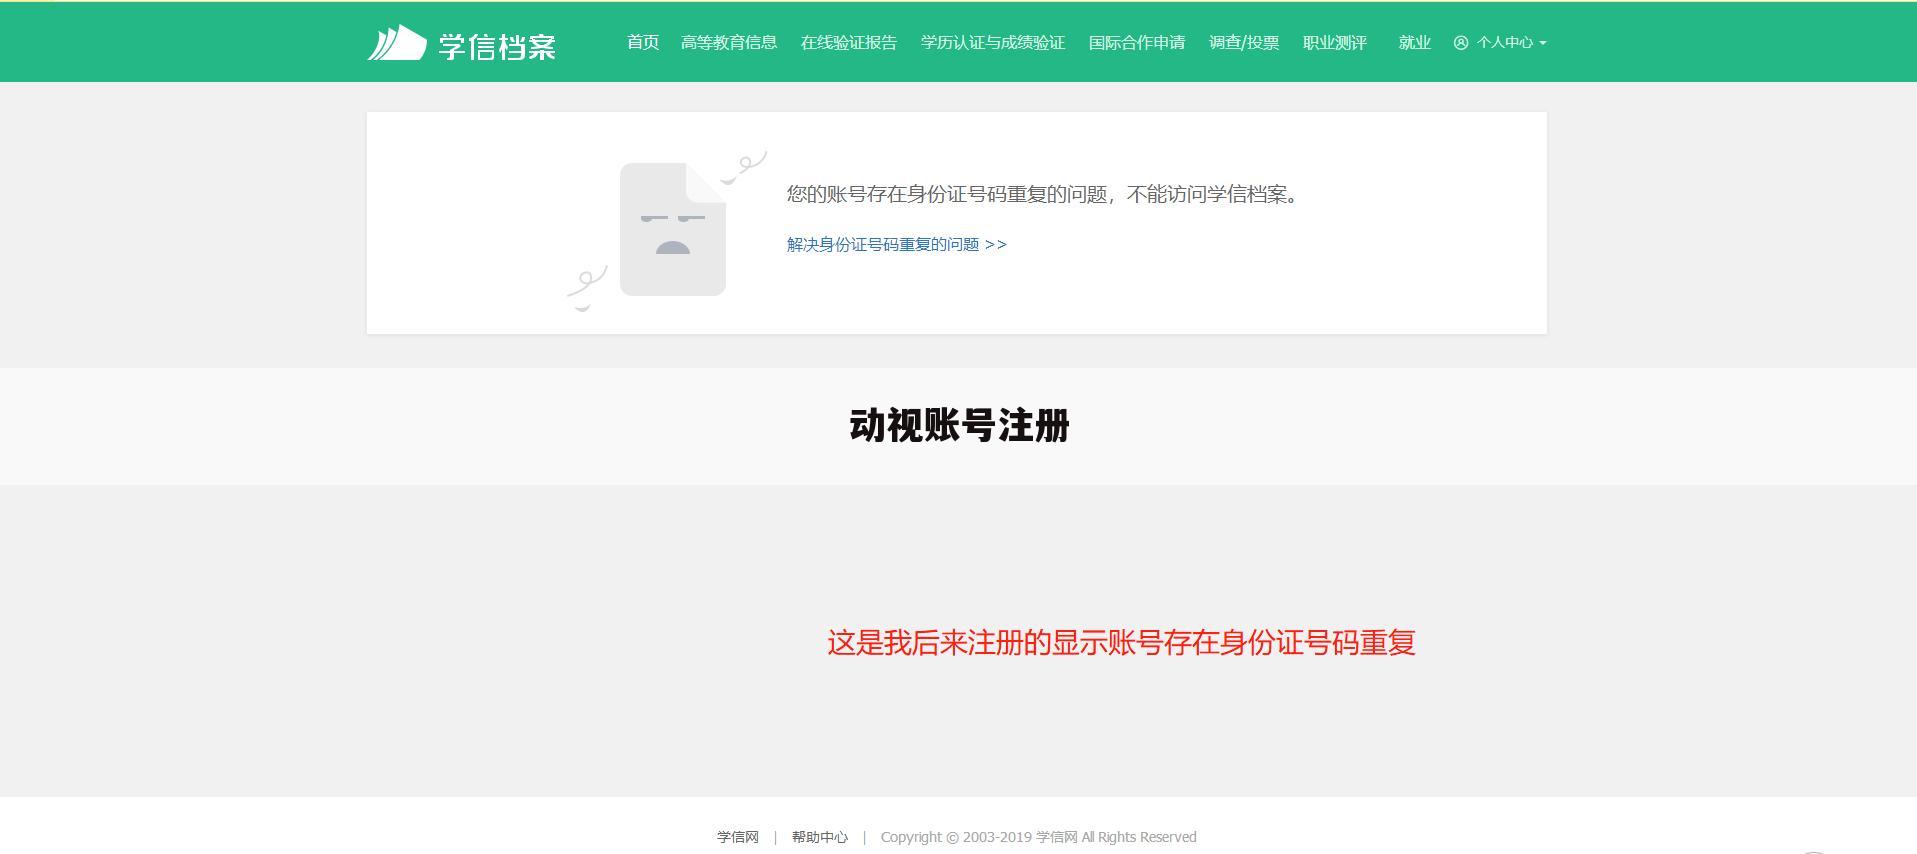Open the 学信网 footer link
Image resolution: width=1917 pixels, height=854 pixels.
[x=738, y=837]
